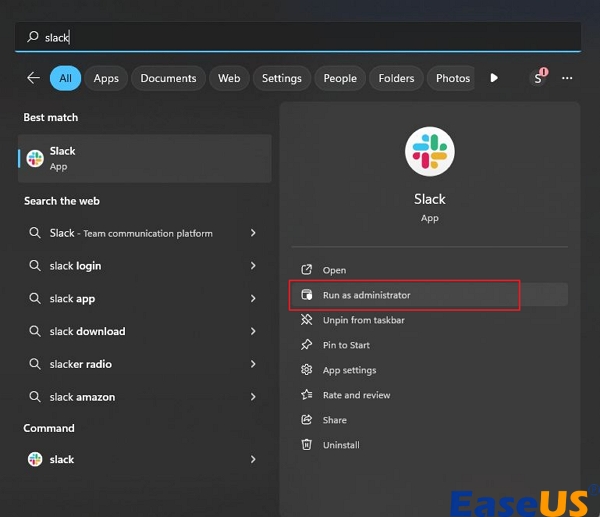Expand the 'slack download' suggestion chevron
This screenshot has width=600, height=517.
click(253, 332)
